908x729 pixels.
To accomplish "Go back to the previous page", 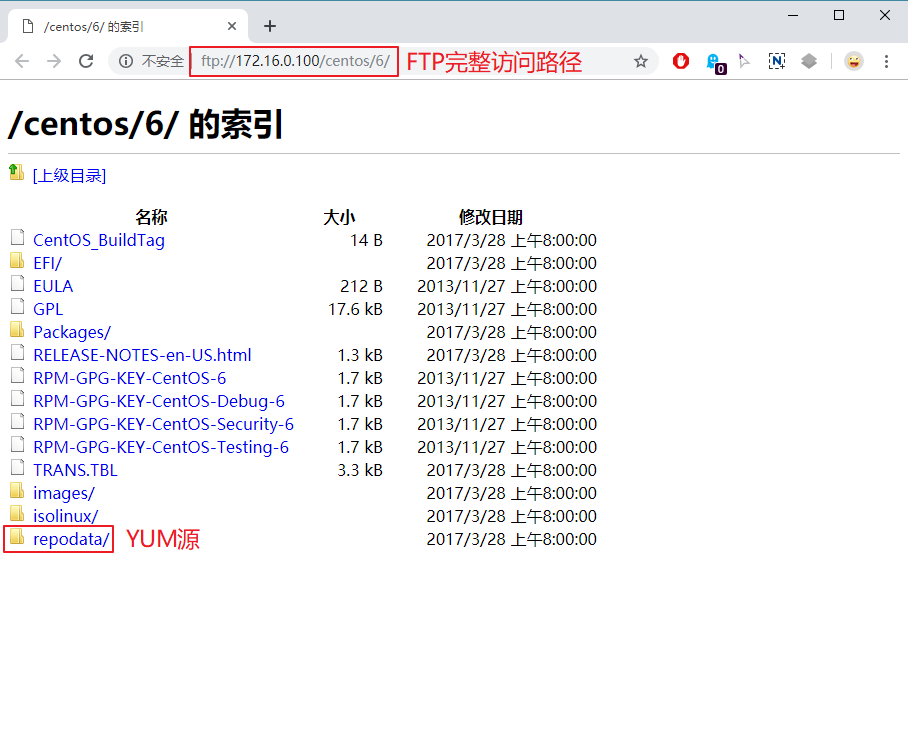I will click(22, 61).
